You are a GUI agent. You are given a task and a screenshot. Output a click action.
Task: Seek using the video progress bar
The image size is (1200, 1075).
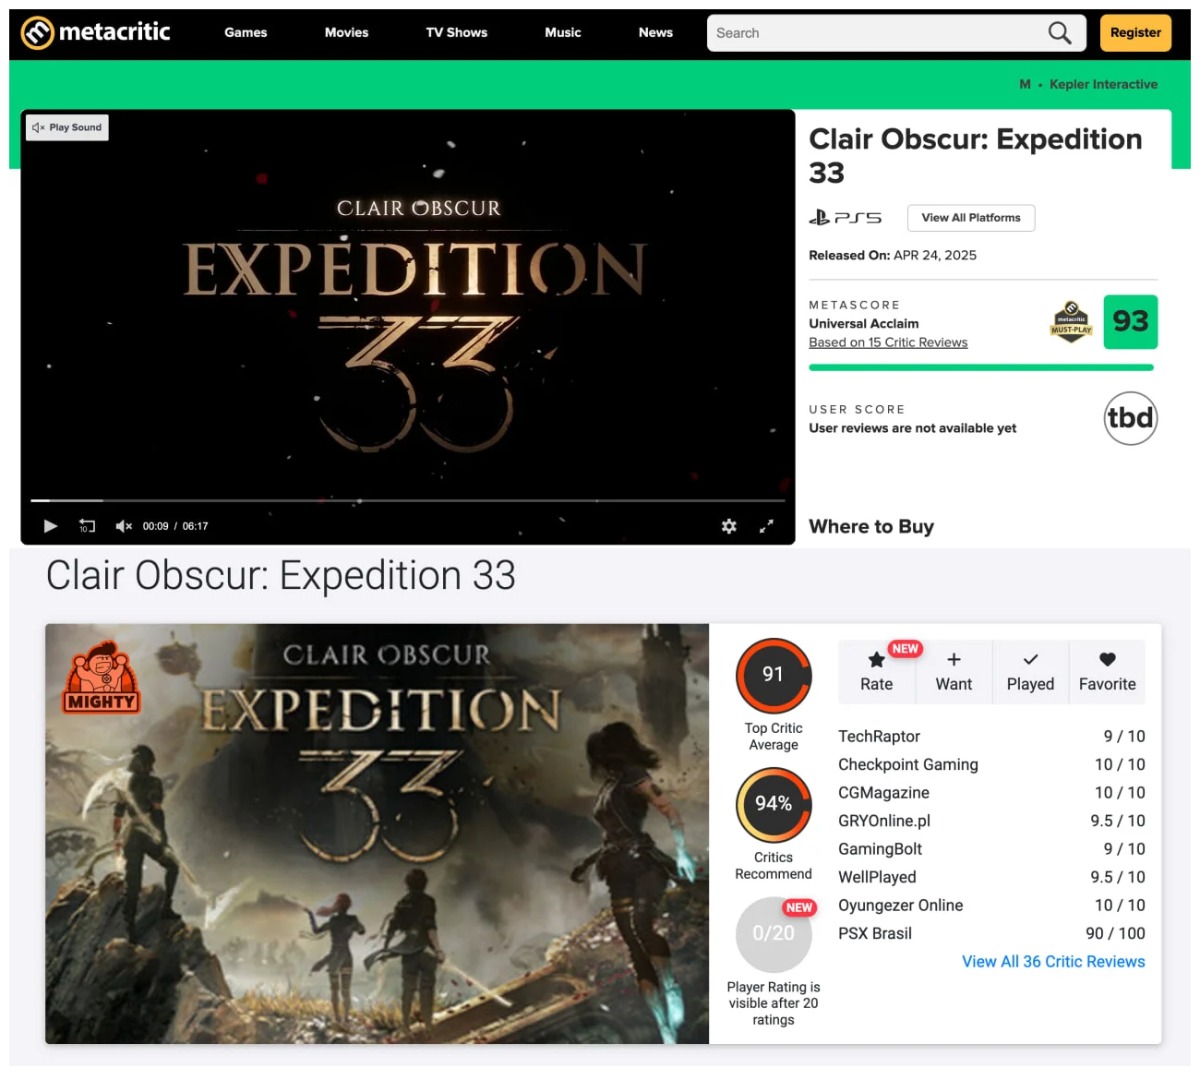click(400, 500)
